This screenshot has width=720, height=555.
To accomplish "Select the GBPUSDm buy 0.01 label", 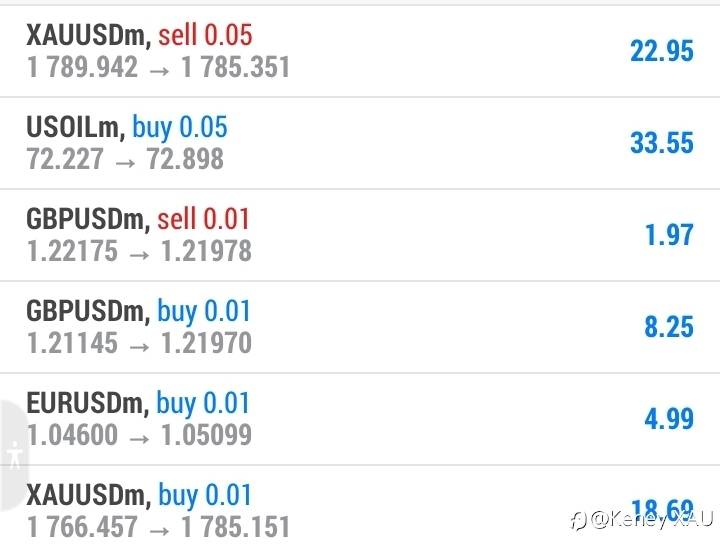I will click(x=138, y=311).
